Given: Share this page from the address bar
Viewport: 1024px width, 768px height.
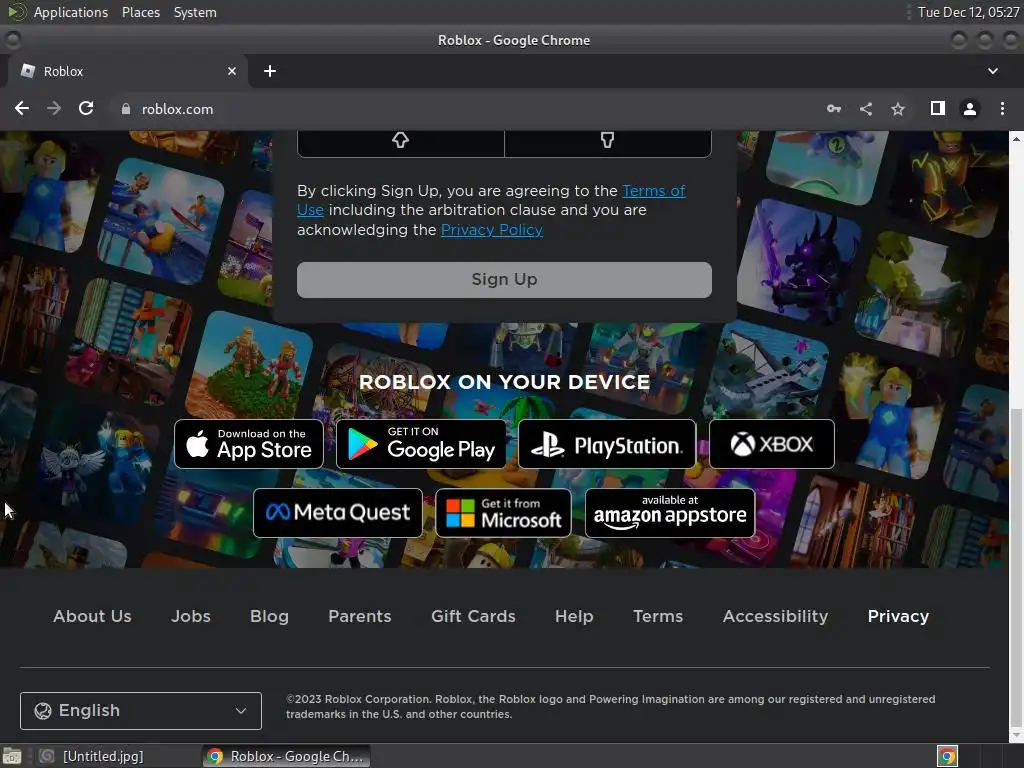Looking at the screenshot, I should tap(866, 109).
